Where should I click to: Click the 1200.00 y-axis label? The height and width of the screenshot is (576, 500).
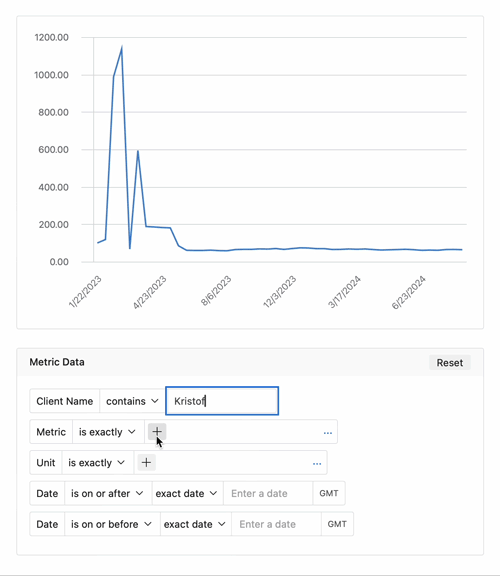tap(51, 37)
